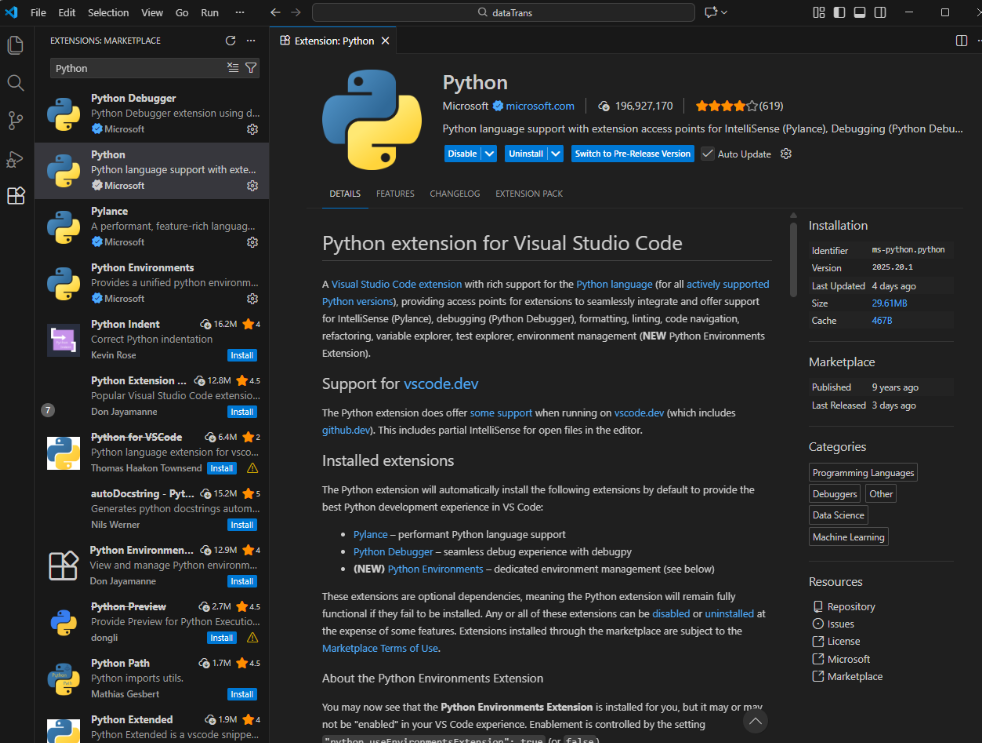Select Pylance in the extensions list

point(152,227)
